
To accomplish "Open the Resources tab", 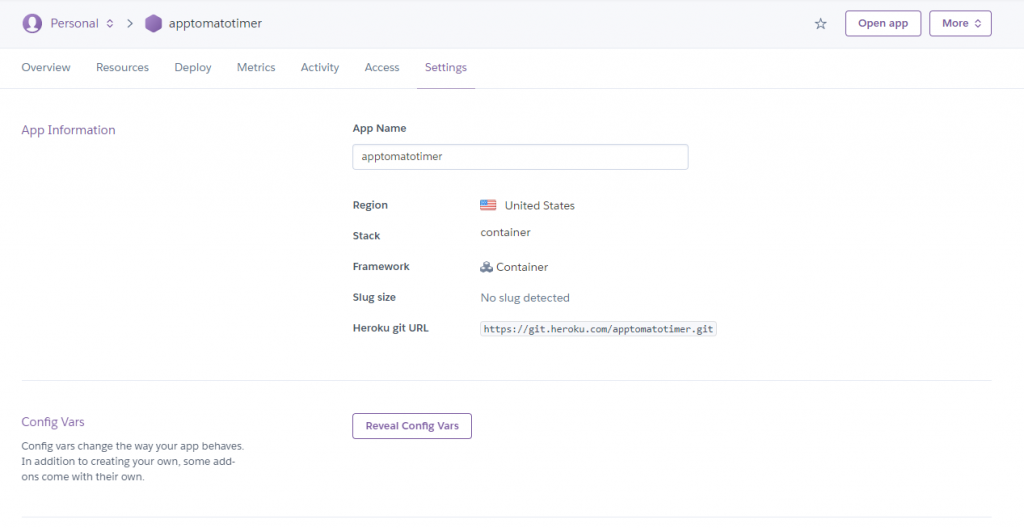I will 122,68.
